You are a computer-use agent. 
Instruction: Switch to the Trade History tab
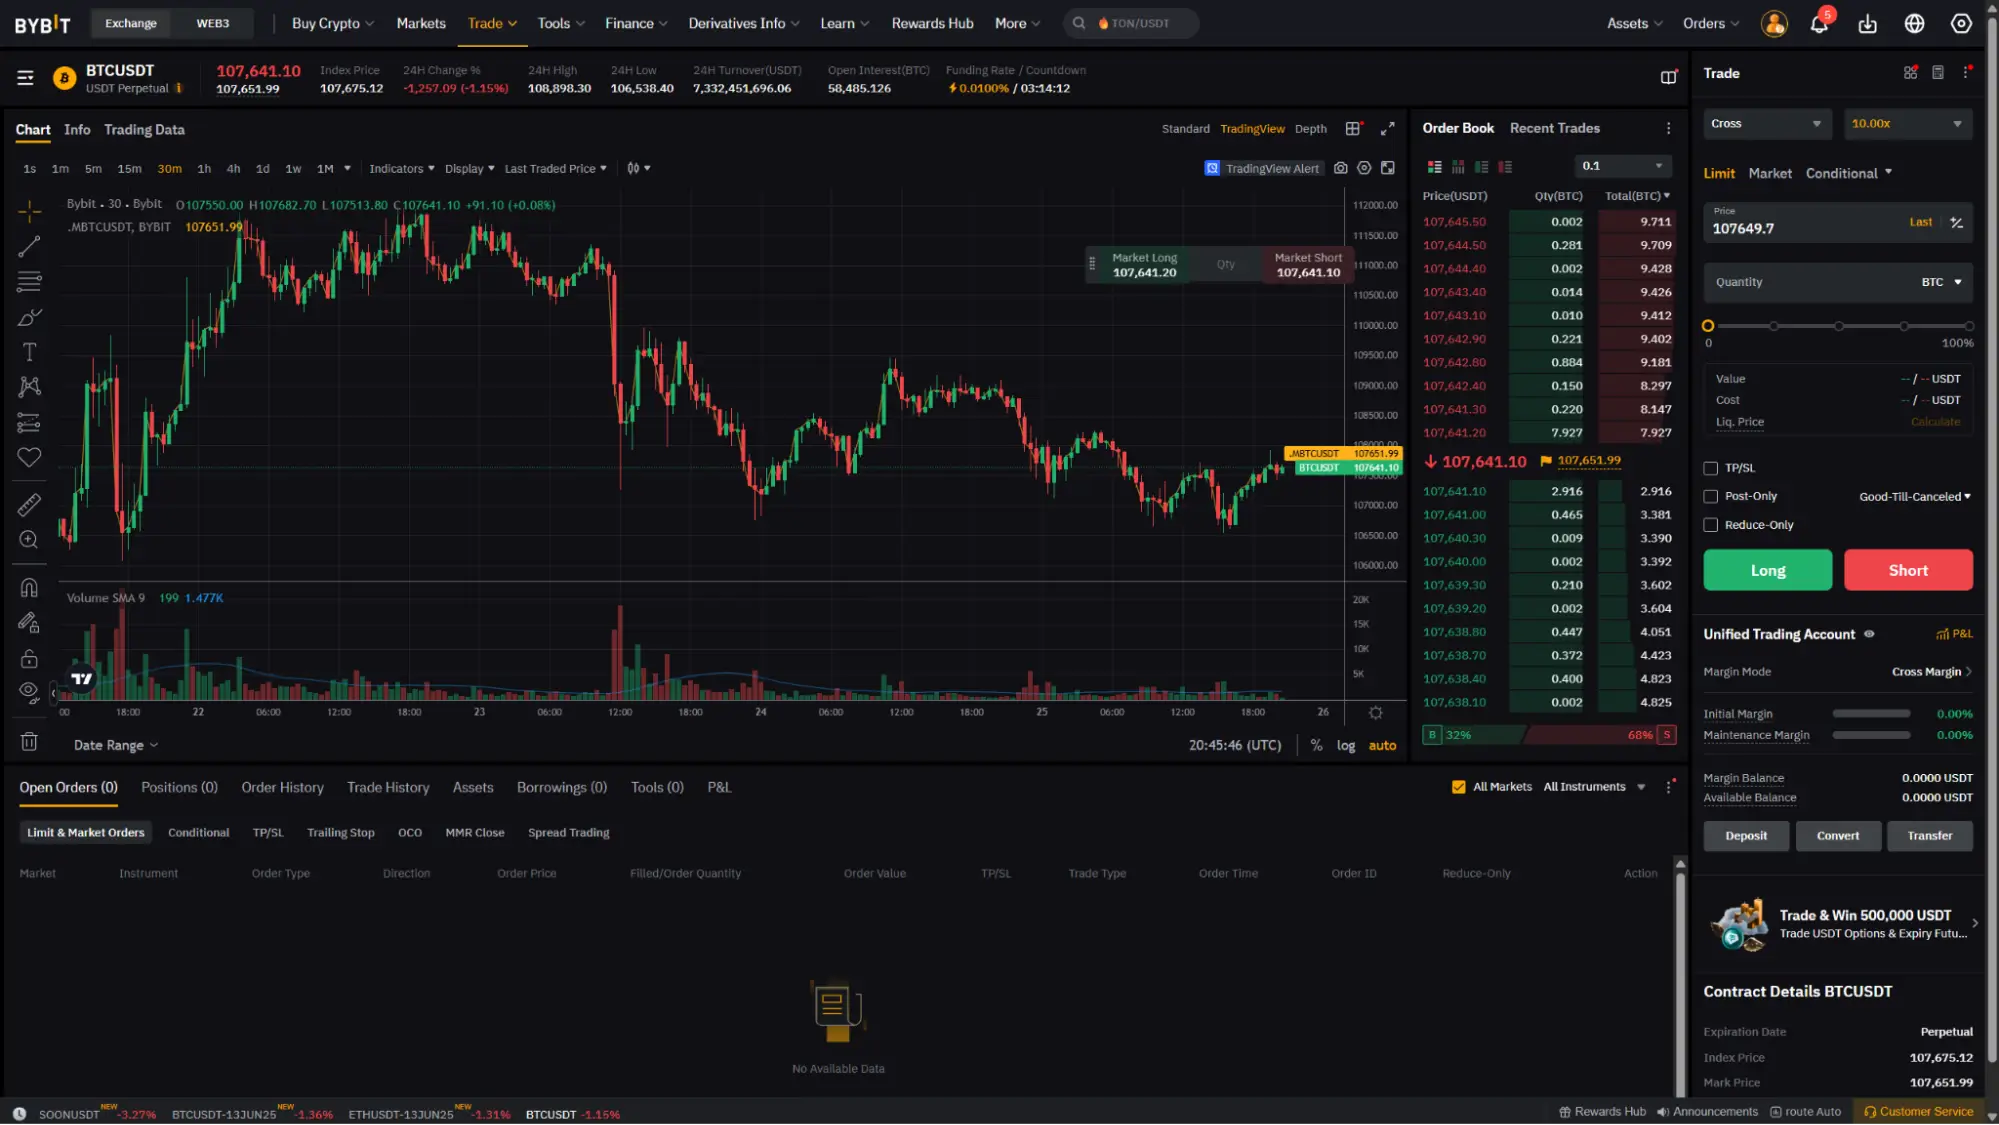click(388, 787)
